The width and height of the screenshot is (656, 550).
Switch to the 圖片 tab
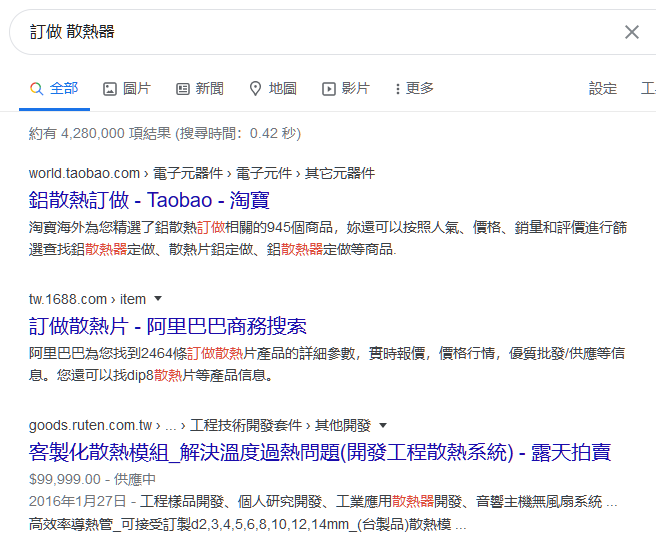pos(127,89)
